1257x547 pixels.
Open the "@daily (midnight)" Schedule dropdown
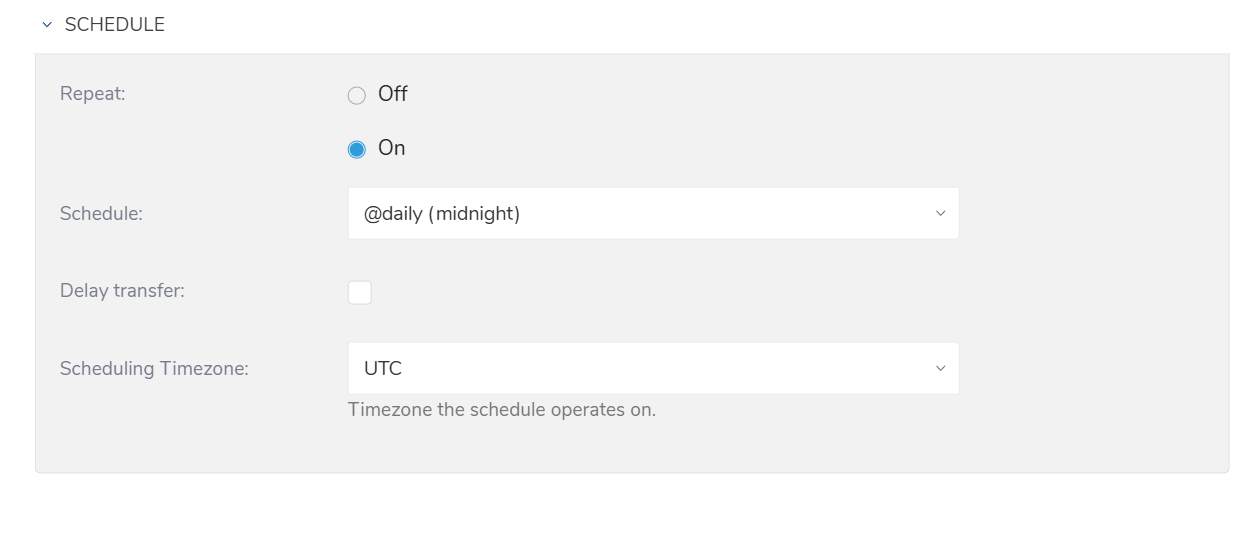[653, 213]
